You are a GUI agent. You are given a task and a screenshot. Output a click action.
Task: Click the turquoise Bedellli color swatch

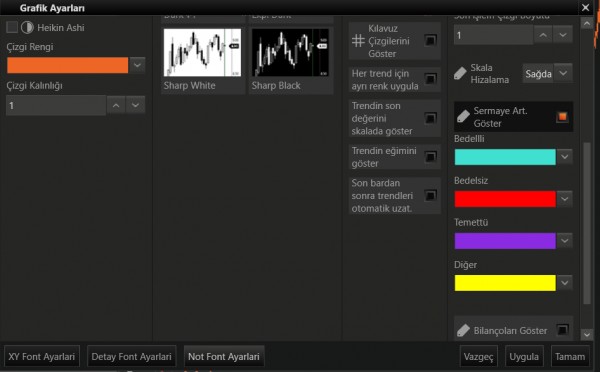505,157
